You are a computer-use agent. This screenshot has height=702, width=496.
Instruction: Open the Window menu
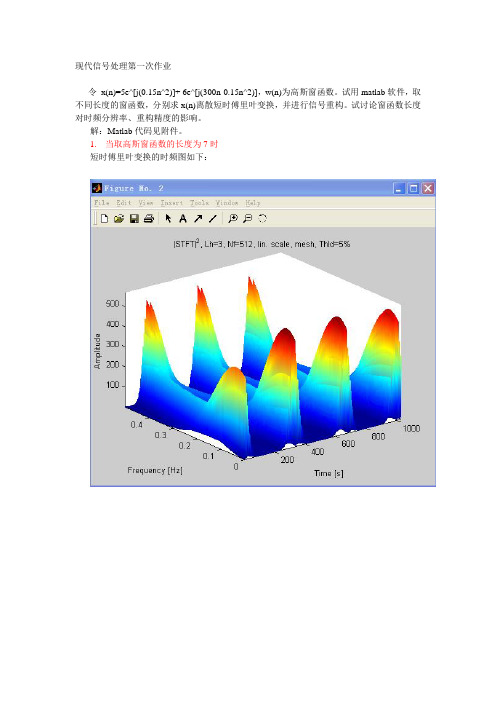227,203
